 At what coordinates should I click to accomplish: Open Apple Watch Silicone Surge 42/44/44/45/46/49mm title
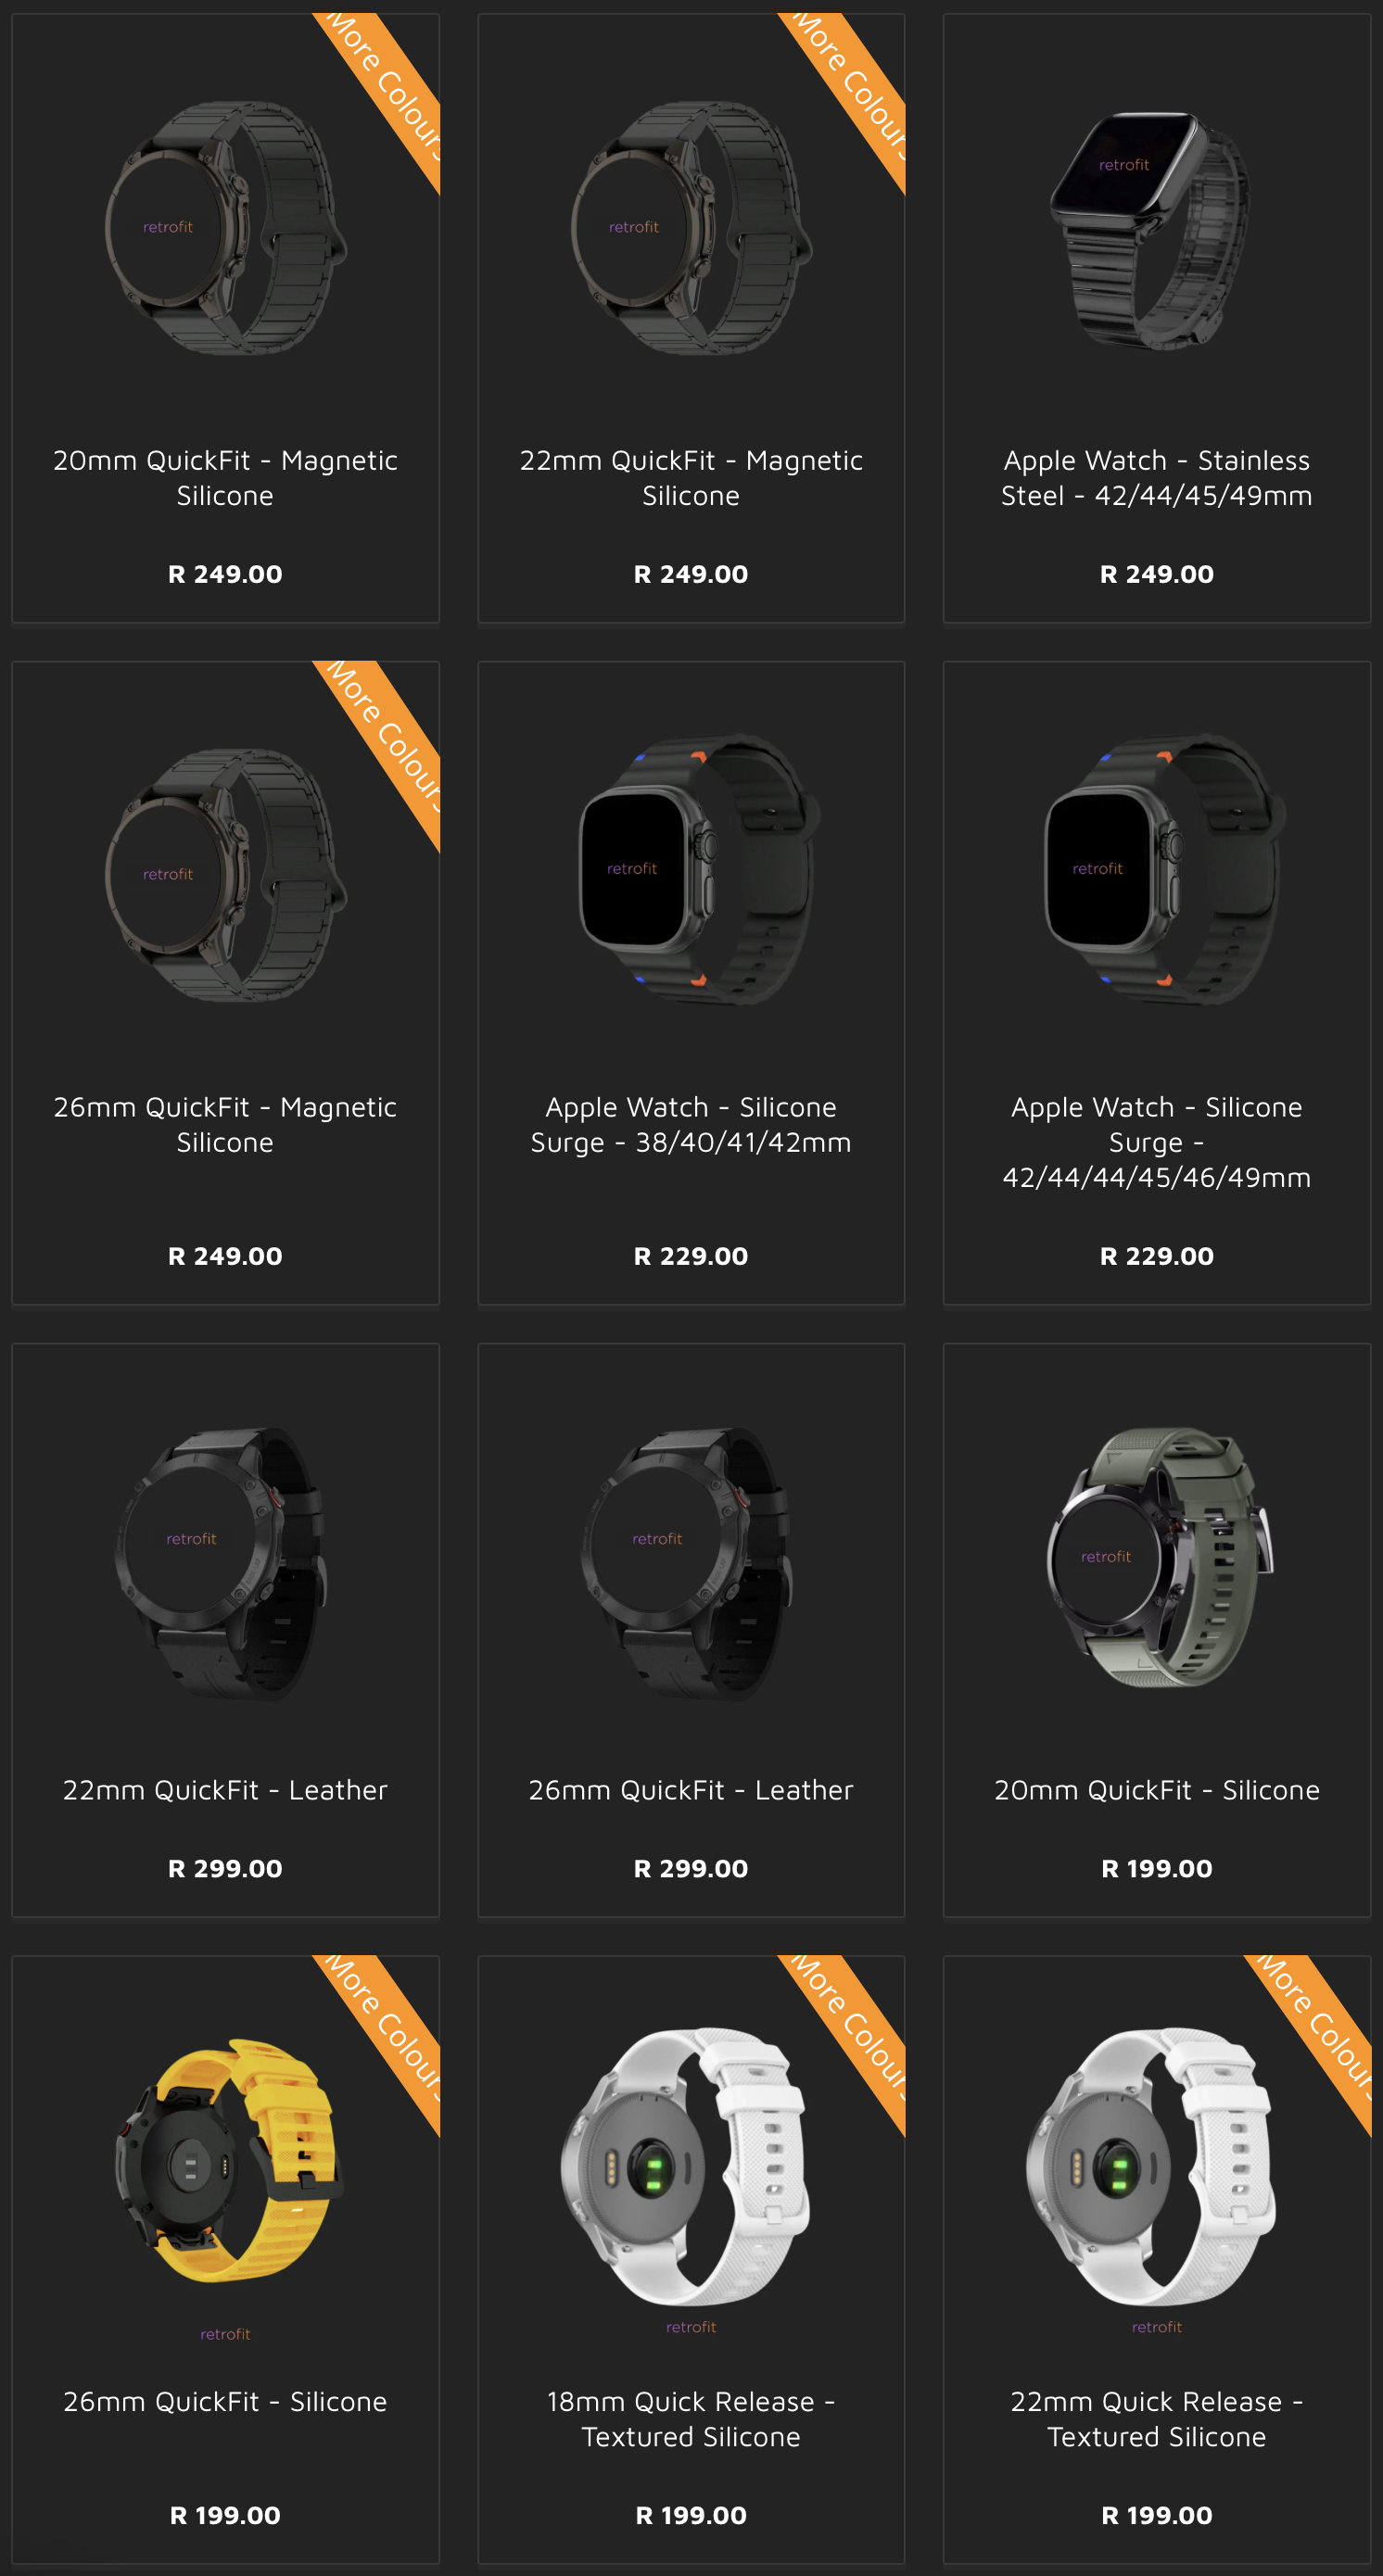[x=1157, y=1142]
